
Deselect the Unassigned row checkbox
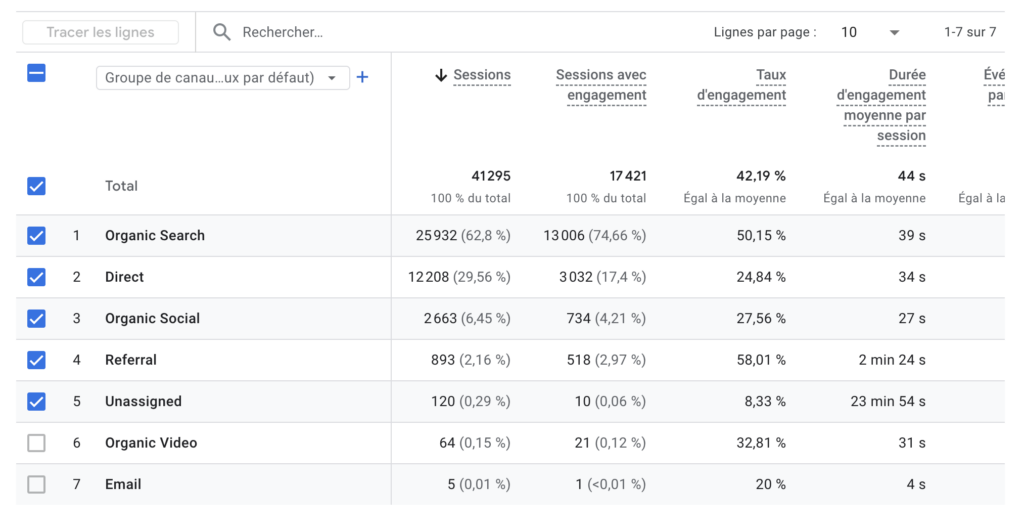36,401
